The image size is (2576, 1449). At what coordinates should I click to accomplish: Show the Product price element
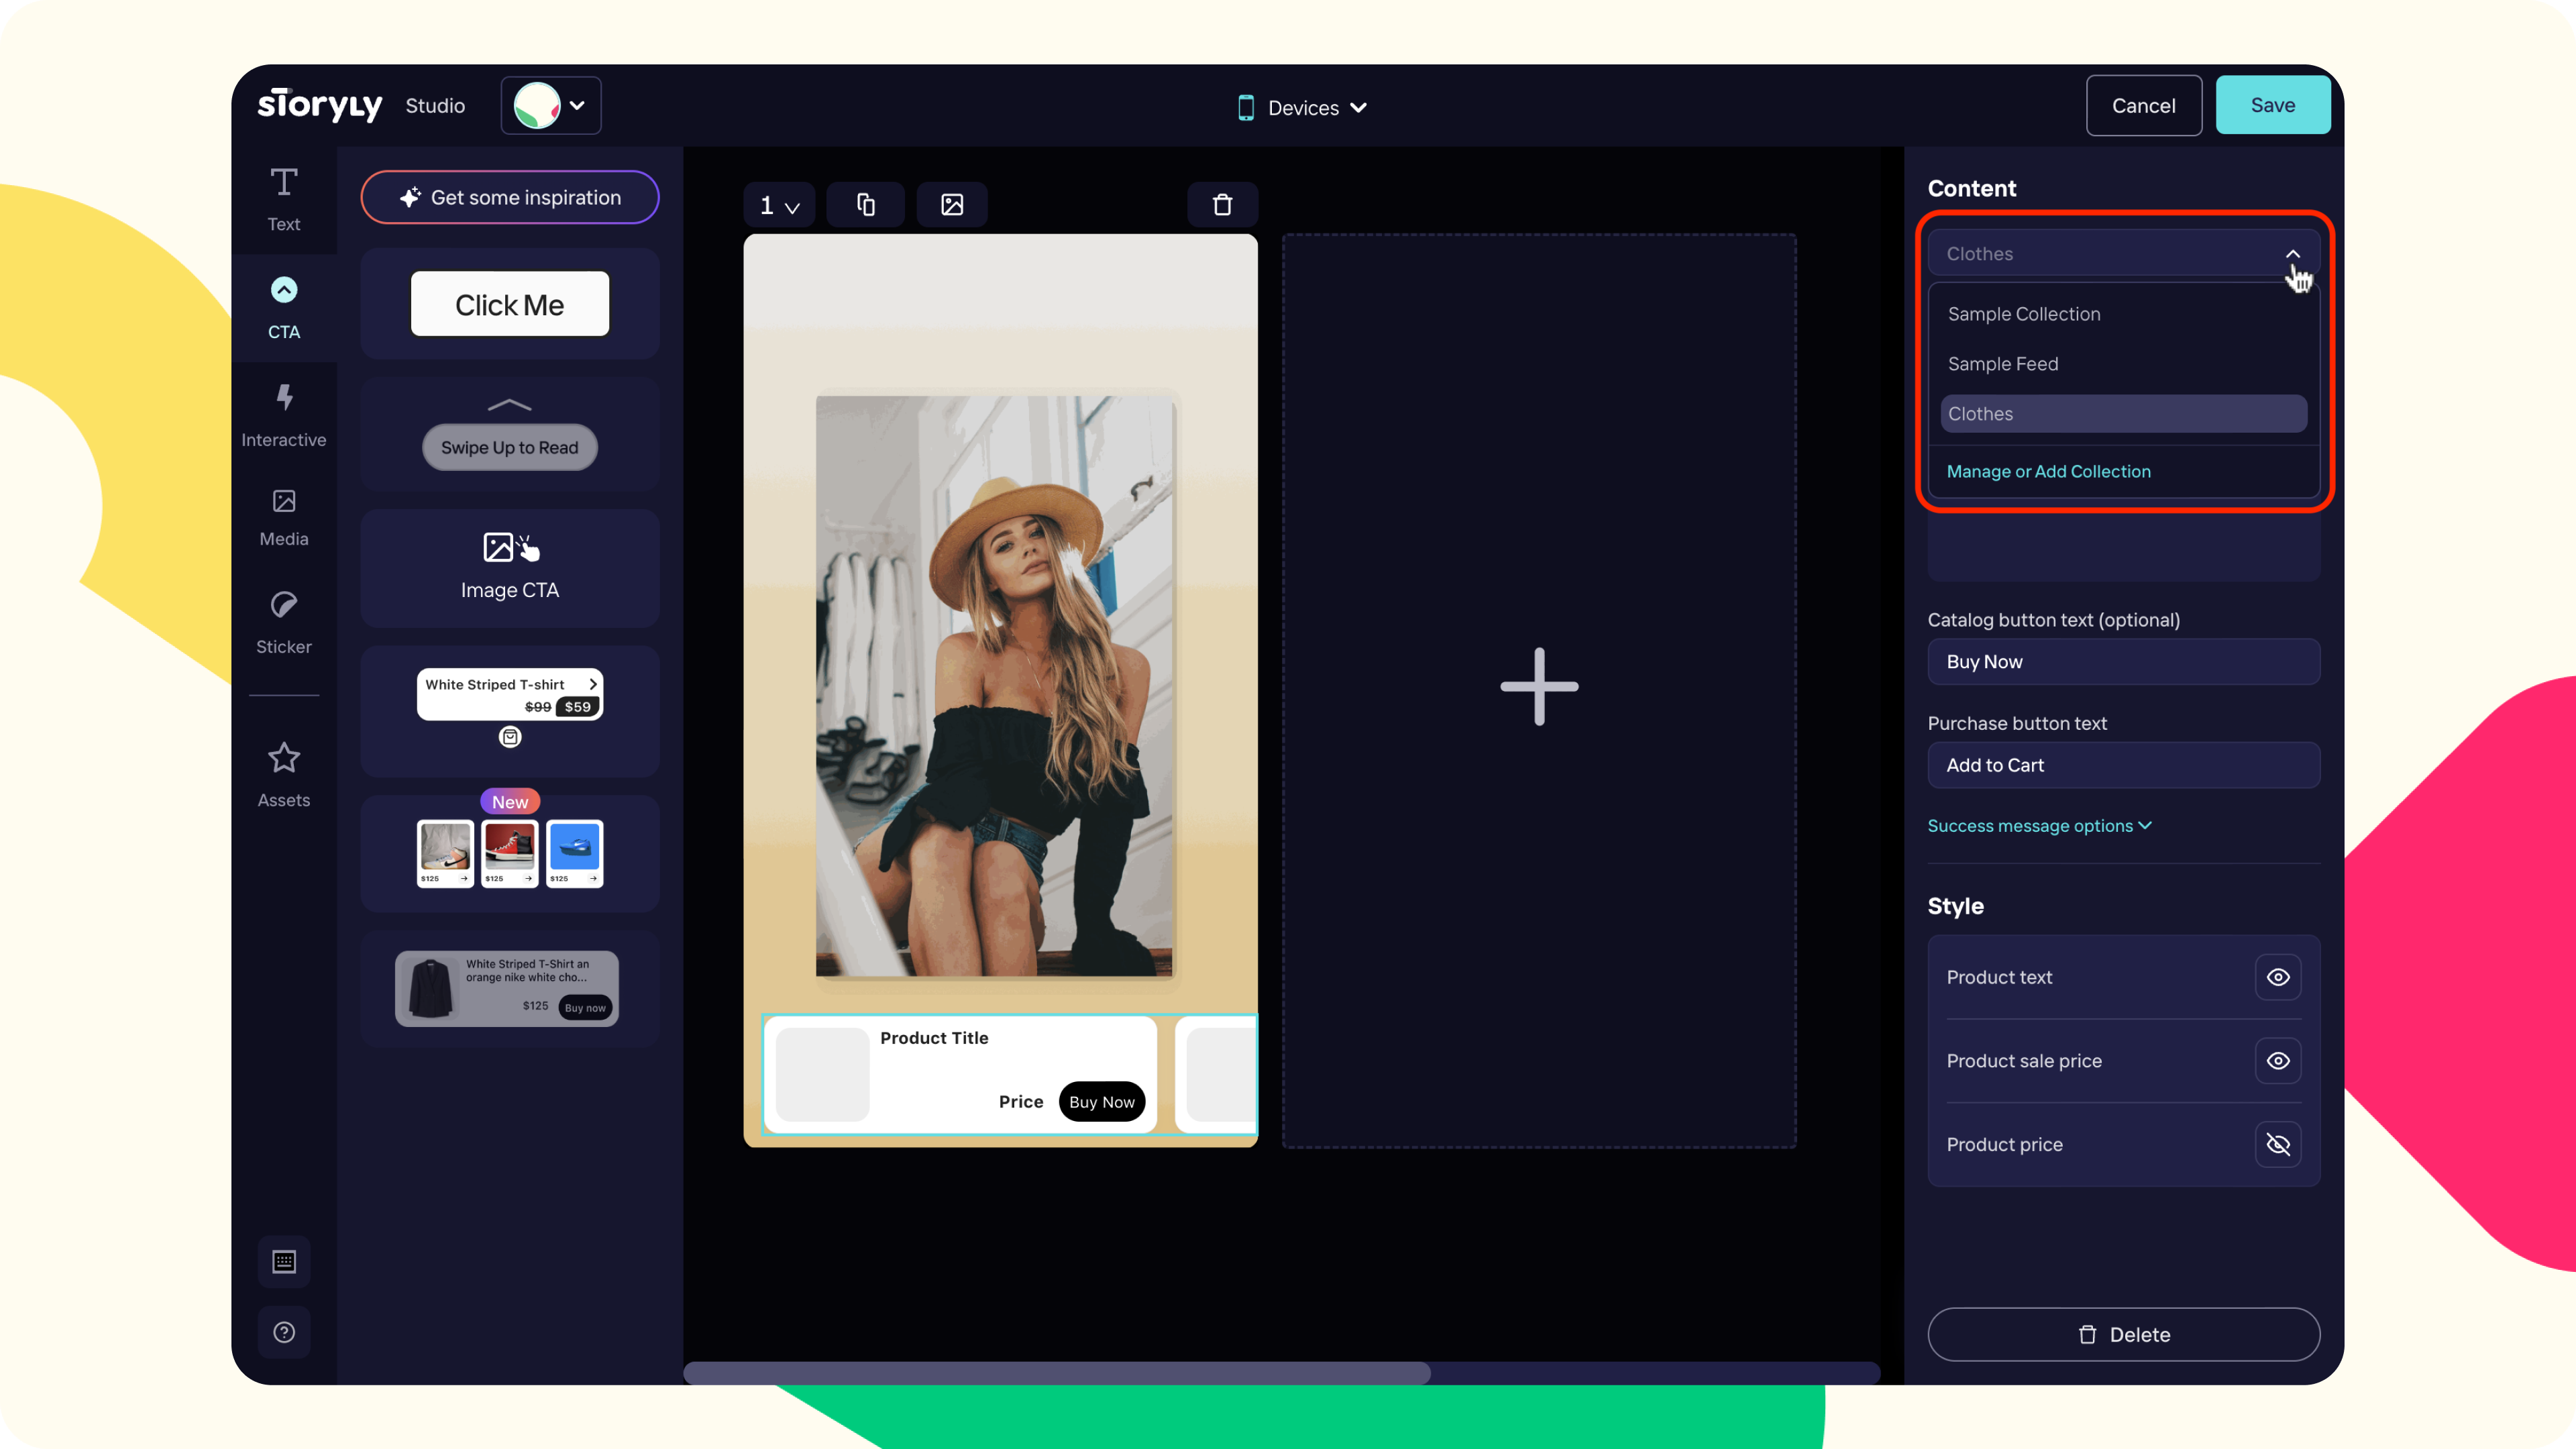[2277, 1144]
